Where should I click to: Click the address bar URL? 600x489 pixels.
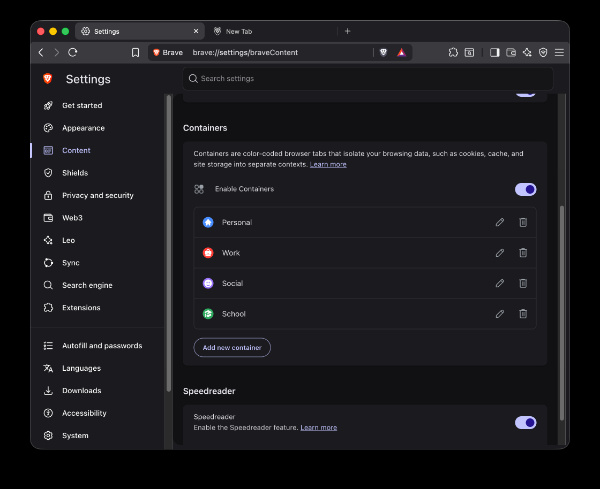click(x=245, y=52)
